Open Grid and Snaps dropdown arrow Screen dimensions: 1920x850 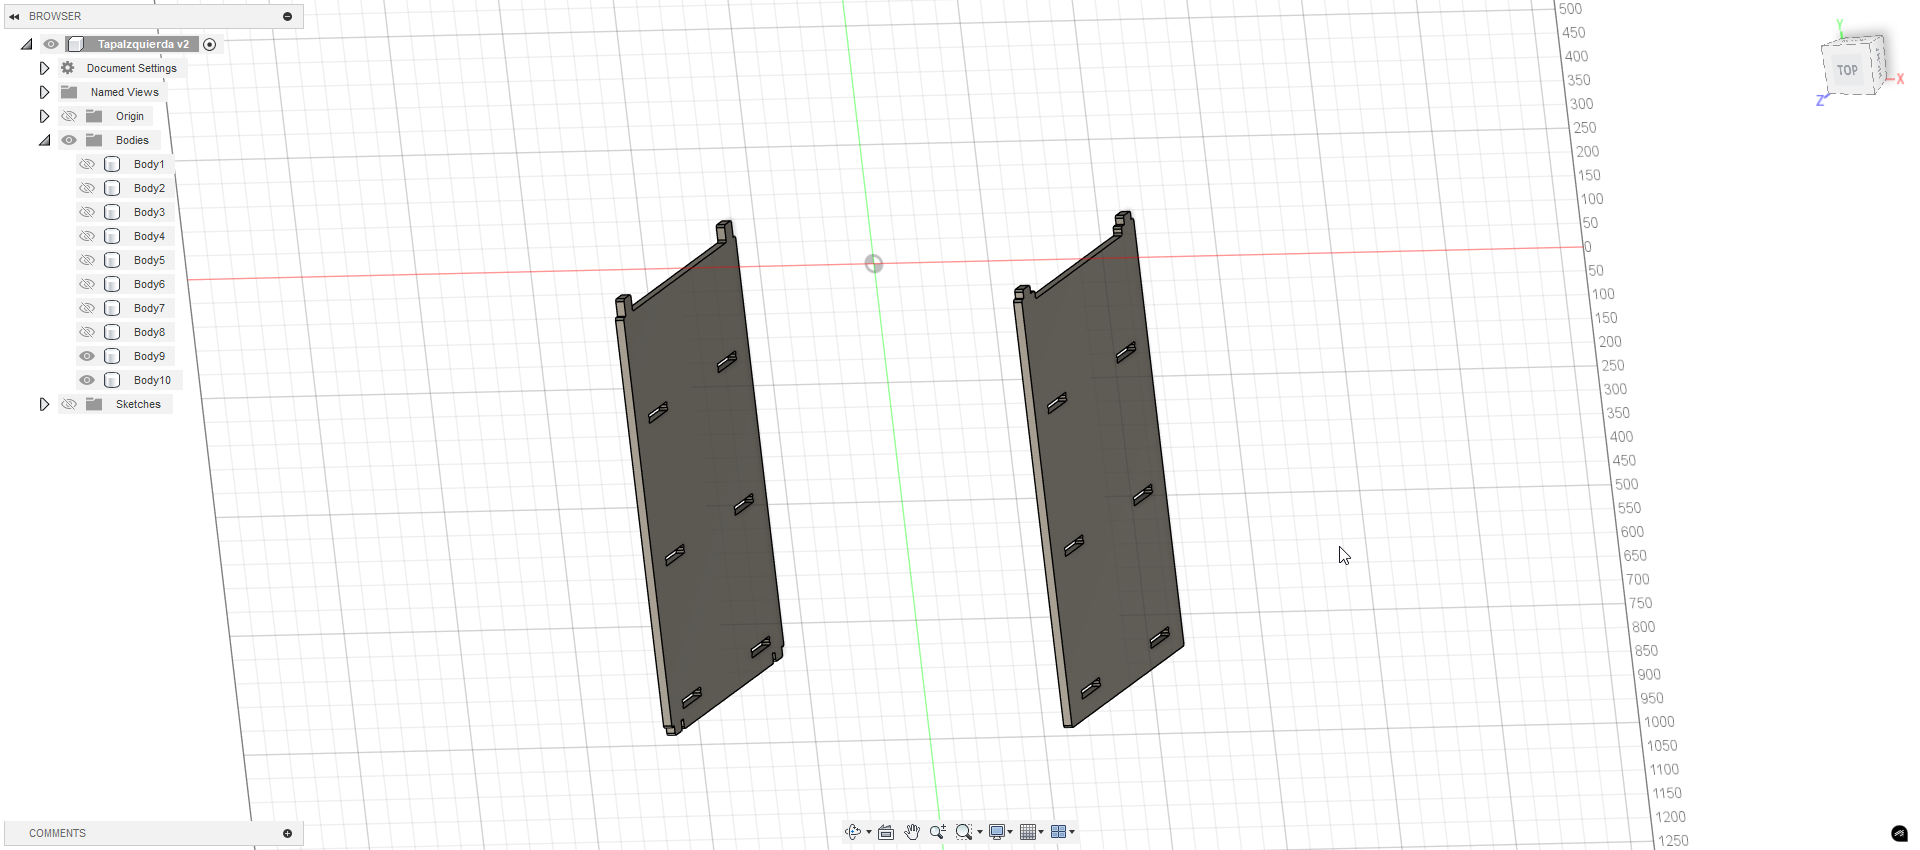(x=1041, y=832)
